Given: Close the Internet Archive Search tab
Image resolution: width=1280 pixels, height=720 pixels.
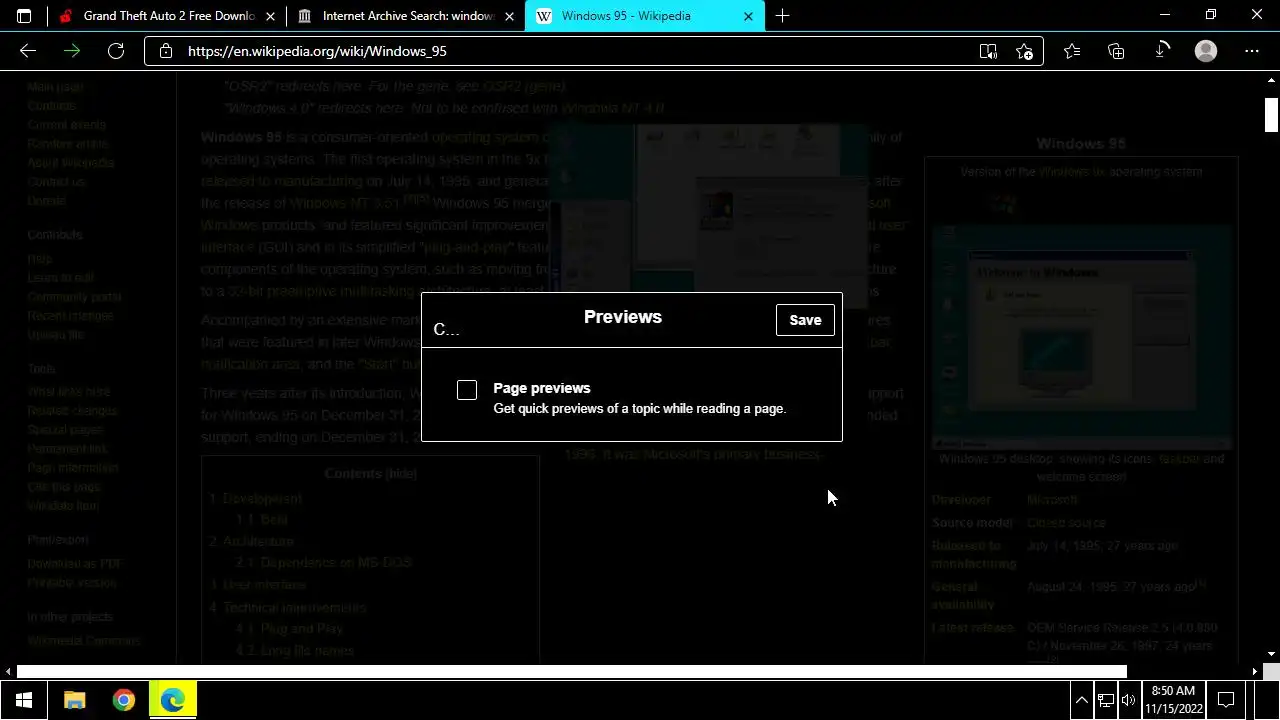Looking at the screenshot, I should pyautogui.click(x=509, y=16).
